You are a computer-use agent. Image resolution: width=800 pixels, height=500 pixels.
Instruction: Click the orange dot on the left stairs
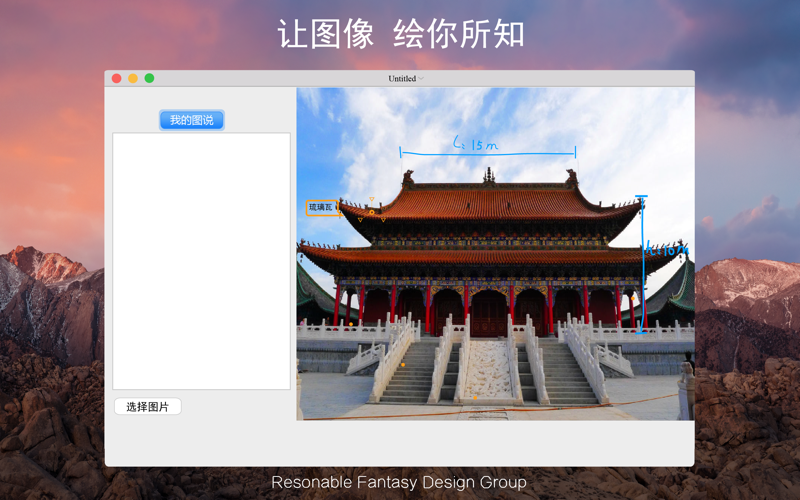pyautogui.click(x=403, y=365)
